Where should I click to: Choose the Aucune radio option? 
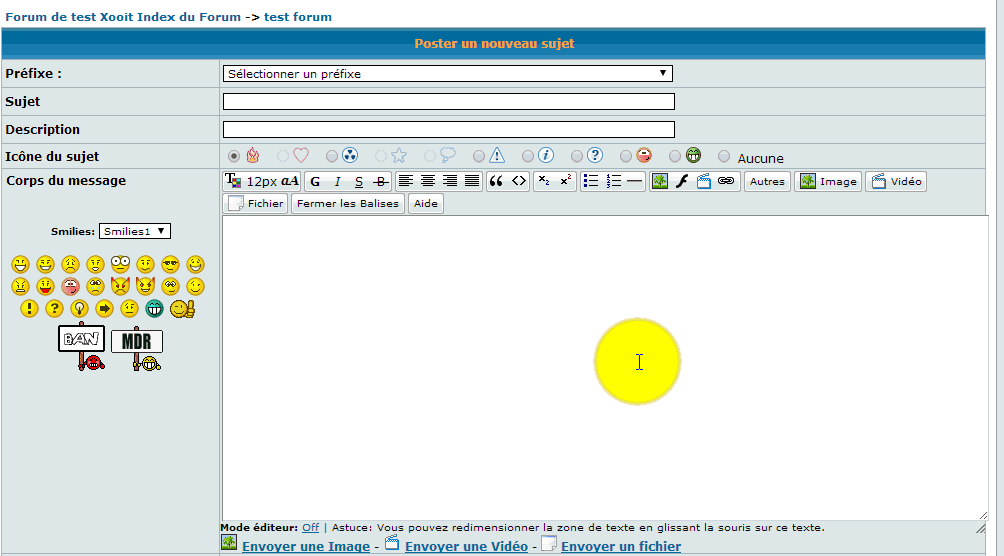tap(724, 156)
